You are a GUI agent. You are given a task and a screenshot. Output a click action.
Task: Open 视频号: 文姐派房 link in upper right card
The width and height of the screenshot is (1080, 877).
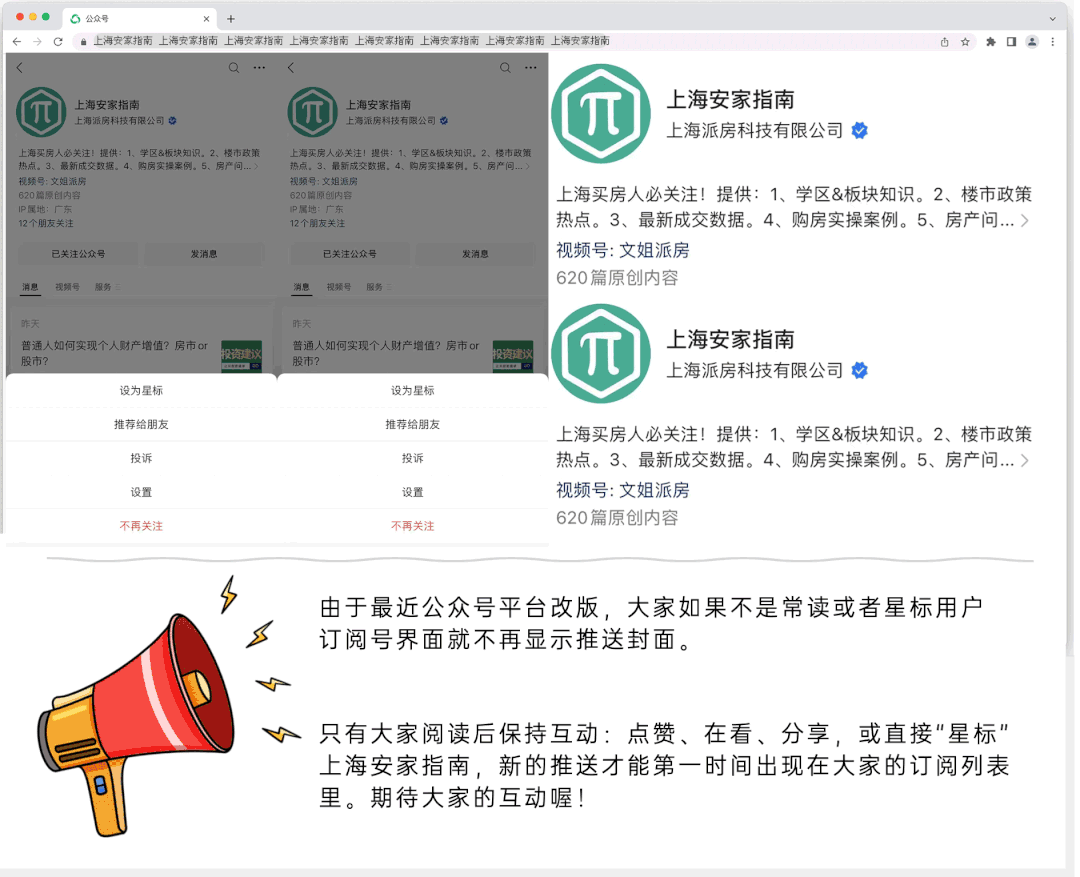tap(623, 250)
